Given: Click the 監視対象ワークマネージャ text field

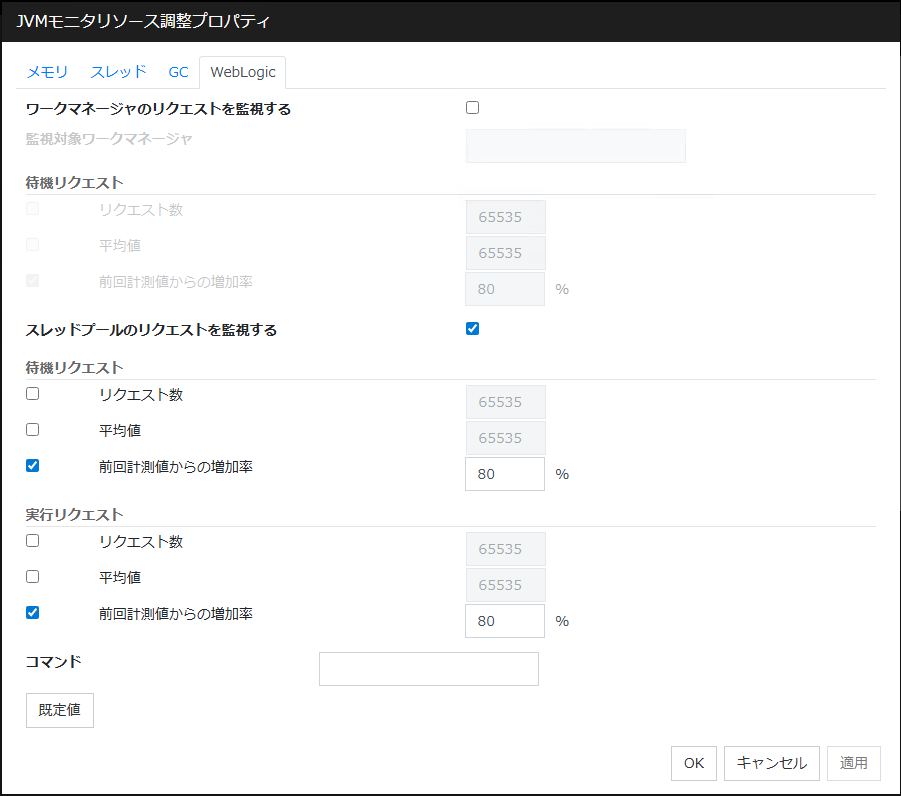Looking at the screenshot, I should click(x=575, y=145).
